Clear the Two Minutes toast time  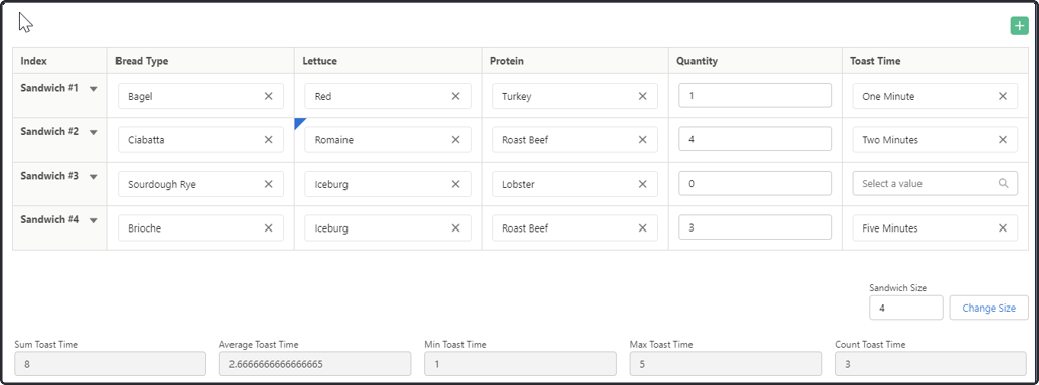(1003, 140)
